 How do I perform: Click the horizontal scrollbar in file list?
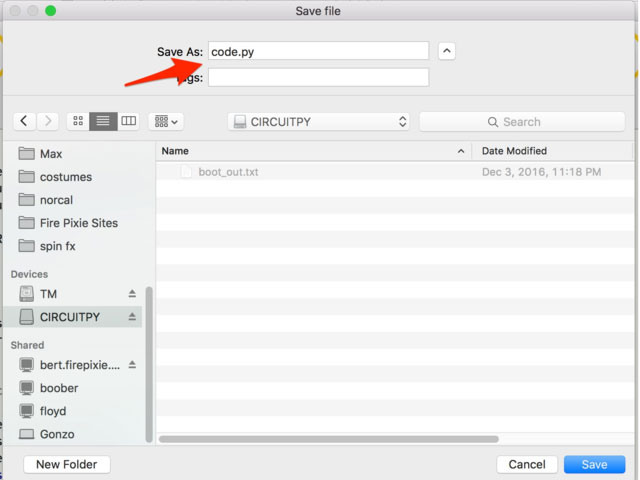pyautogui.click(x=328, y=438)
